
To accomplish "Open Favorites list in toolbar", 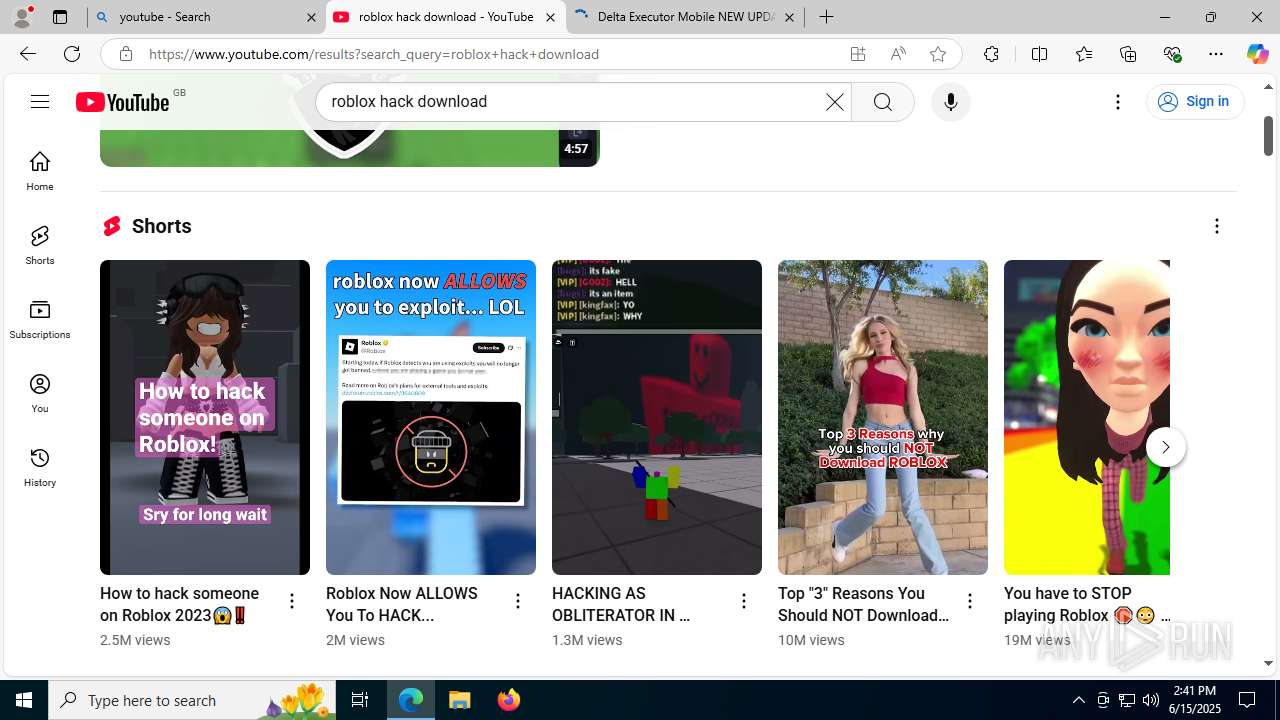I will click(x=1084, y=54).
